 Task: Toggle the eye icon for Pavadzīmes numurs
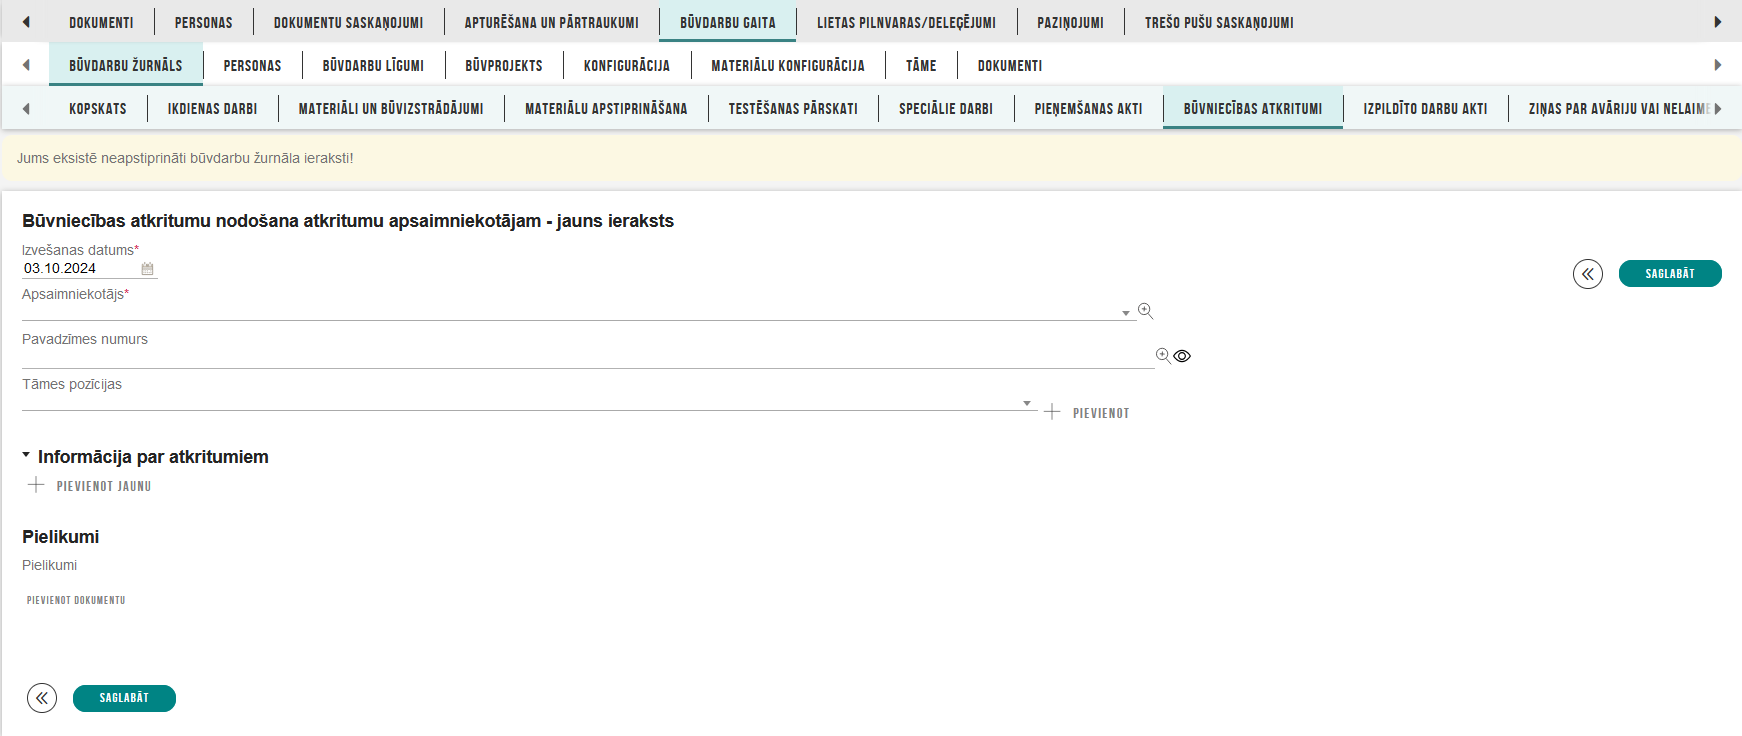click(1182, 356)
